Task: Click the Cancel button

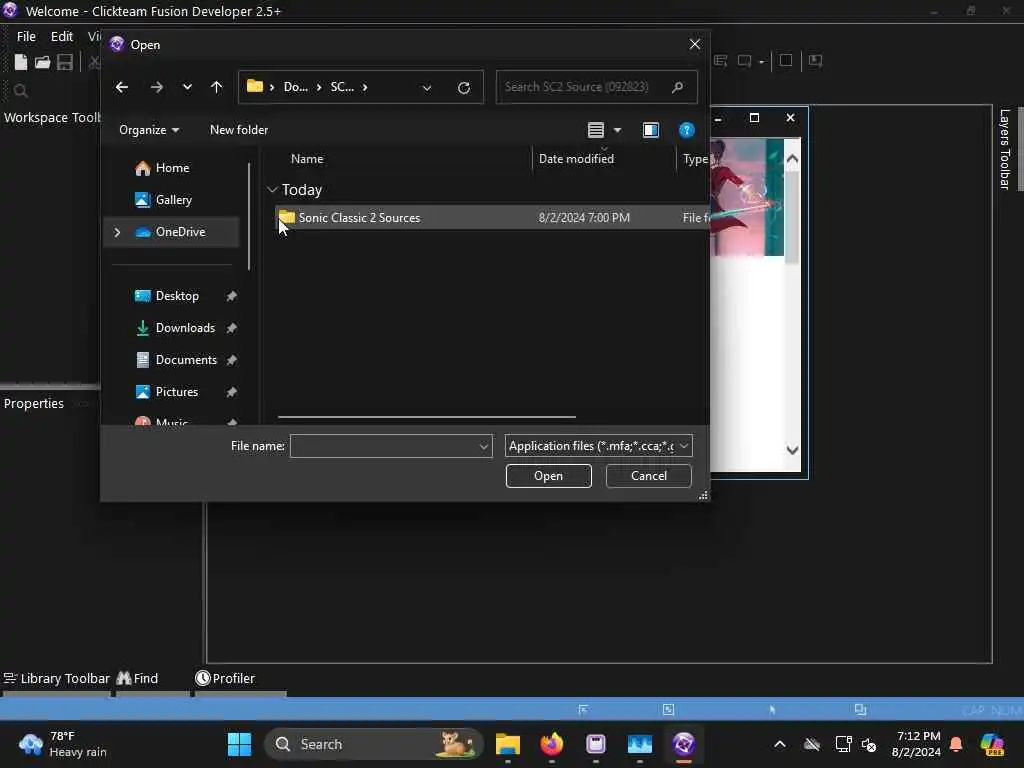Action: point(648,476)
